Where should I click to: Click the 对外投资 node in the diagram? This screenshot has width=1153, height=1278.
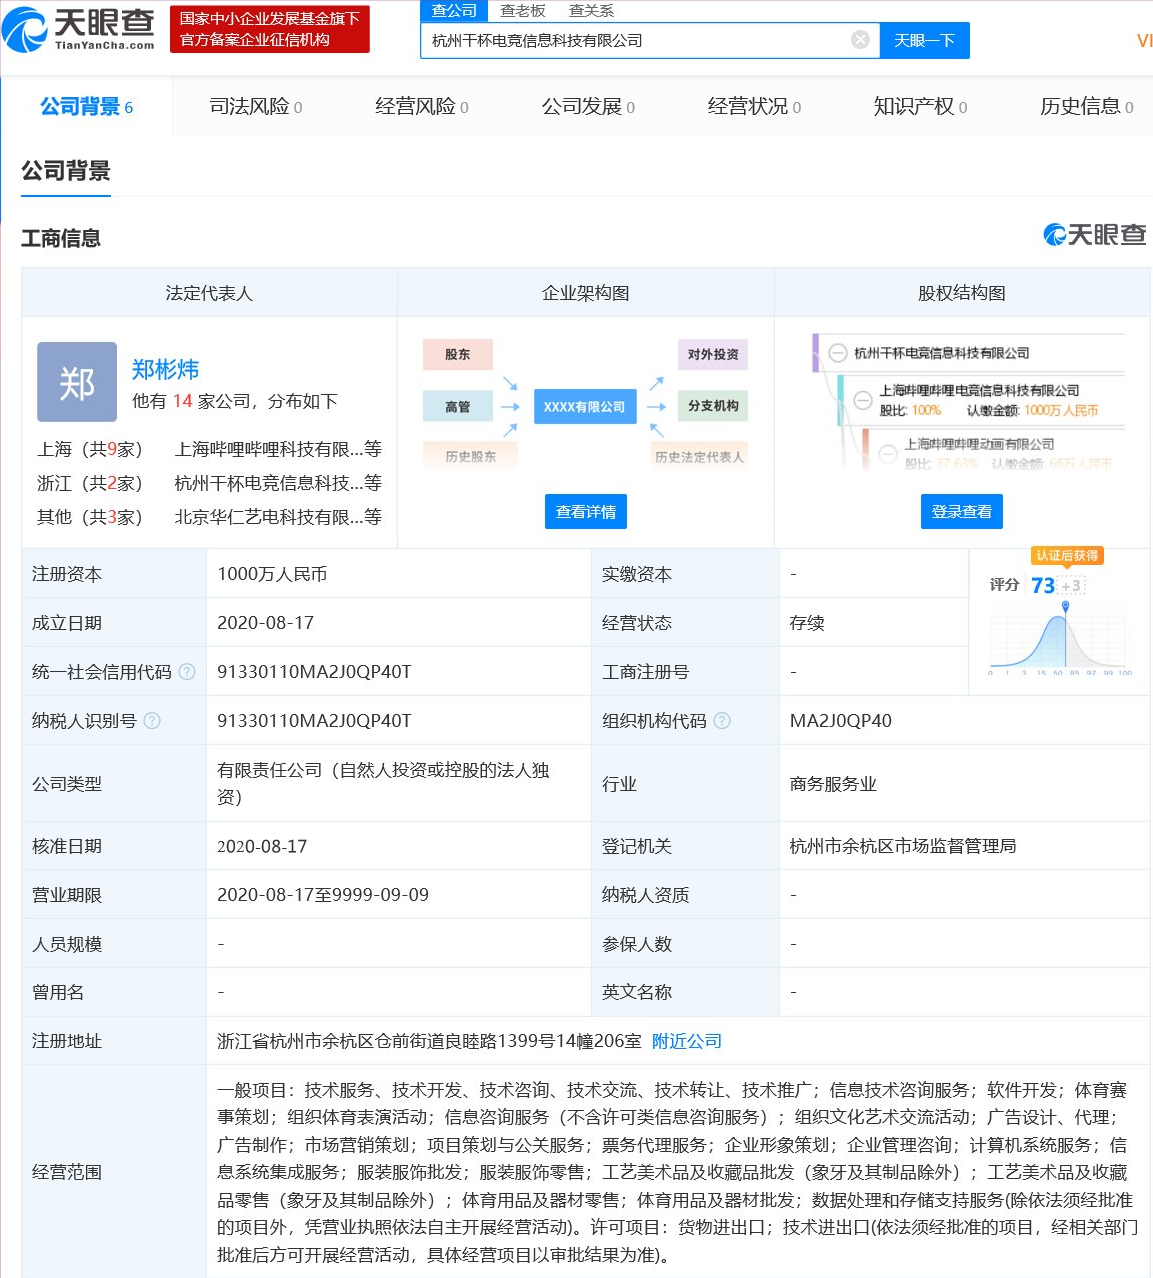712,354
